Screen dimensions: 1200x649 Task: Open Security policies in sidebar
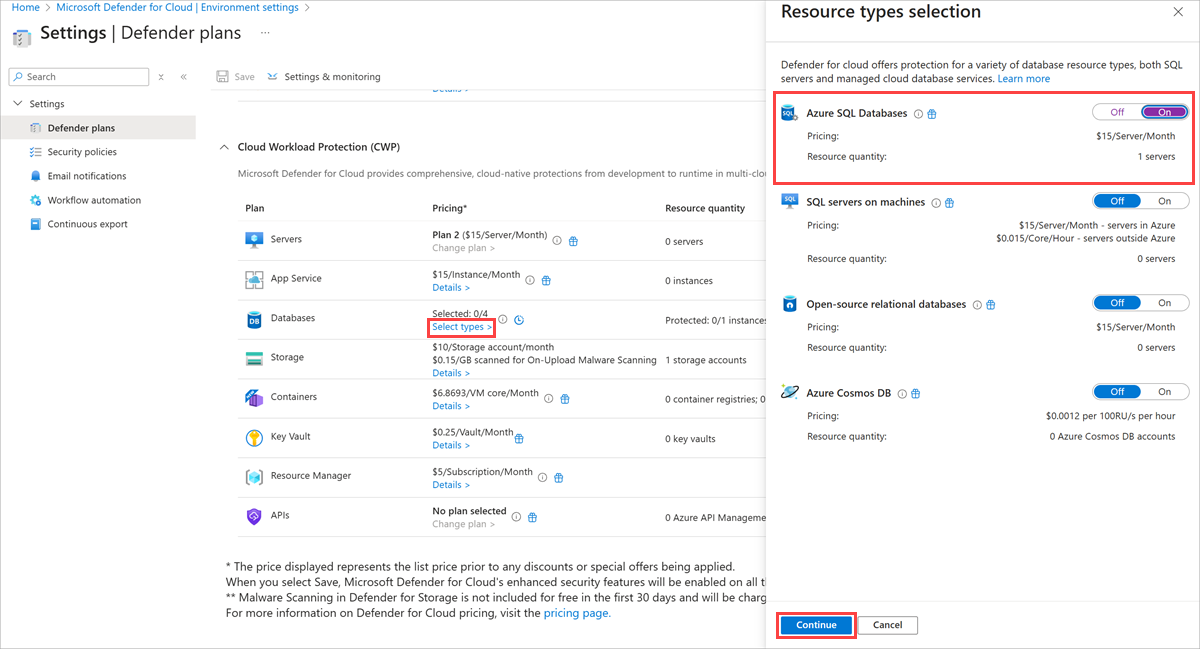[x=82, y=152]
